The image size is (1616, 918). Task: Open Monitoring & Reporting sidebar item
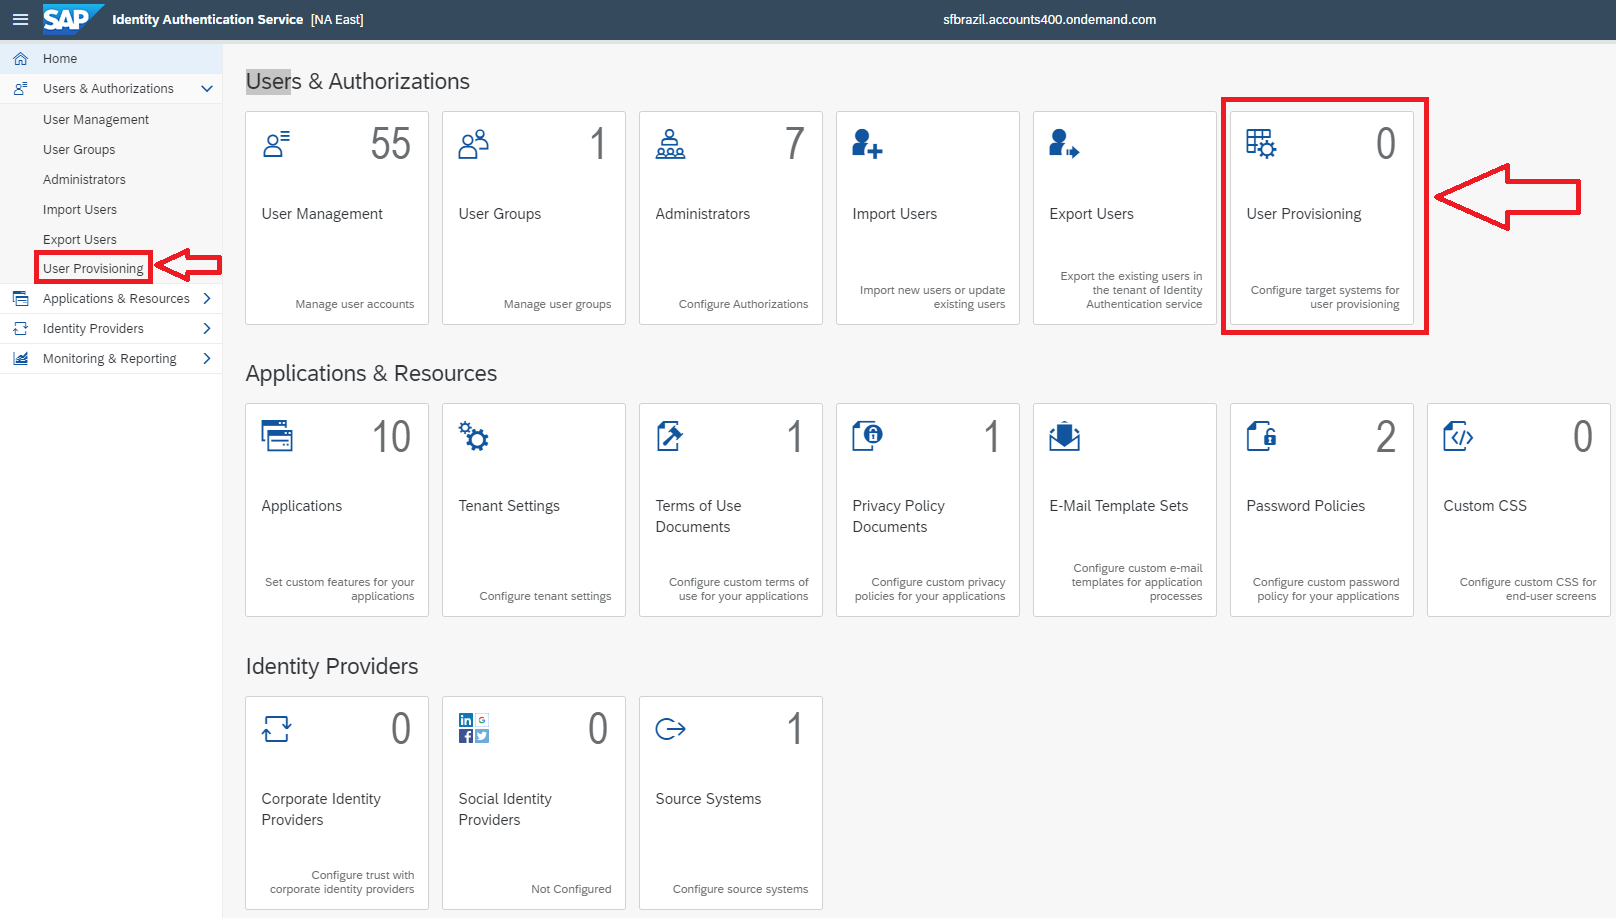tap(111, 359)
